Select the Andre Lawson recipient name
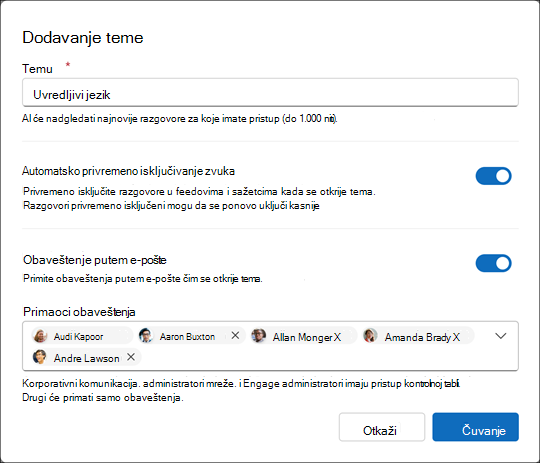This screenshot has height=463, width=540. tap(86, 359)
